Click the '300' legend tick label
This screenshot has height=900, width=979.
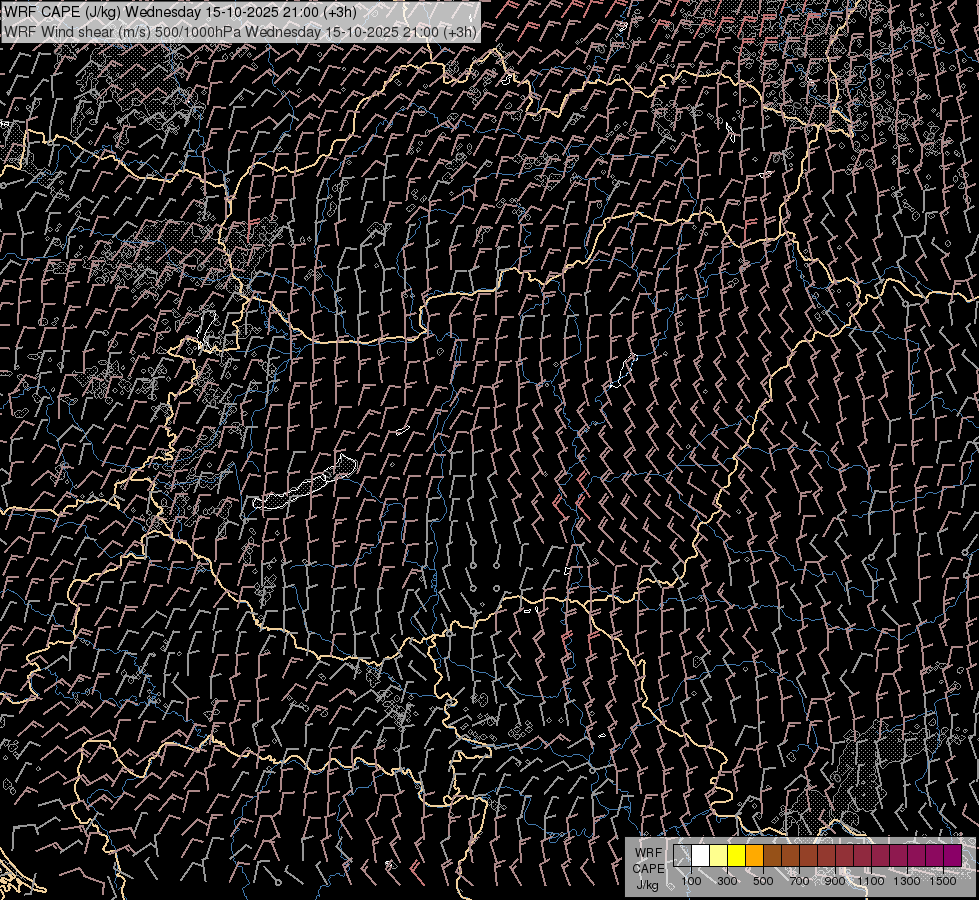click(x=727, y=881)
